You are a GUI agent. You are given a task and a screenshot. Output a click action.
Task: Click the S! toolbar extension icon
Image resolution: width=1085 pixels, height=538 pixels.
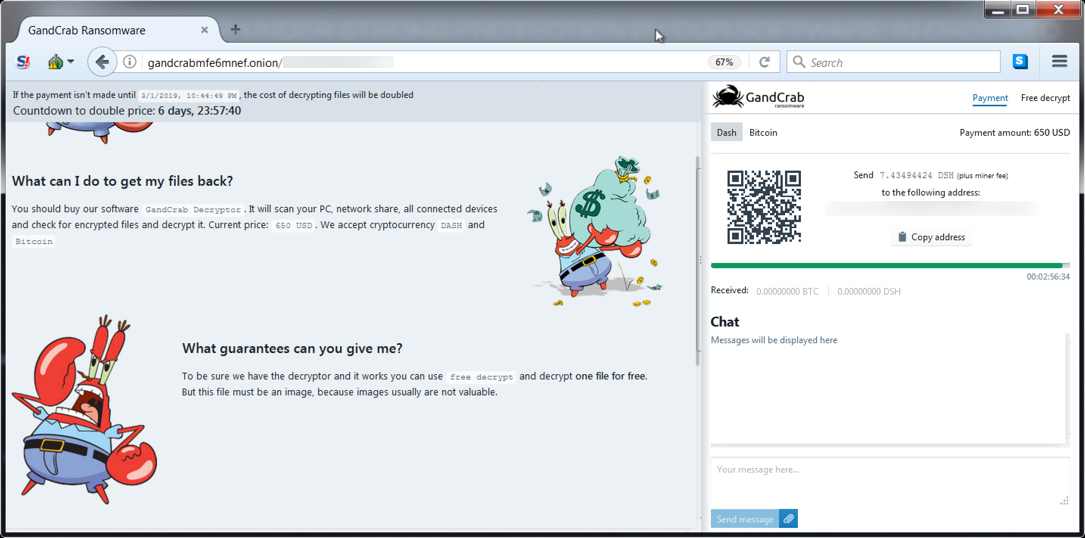(23, 62)
